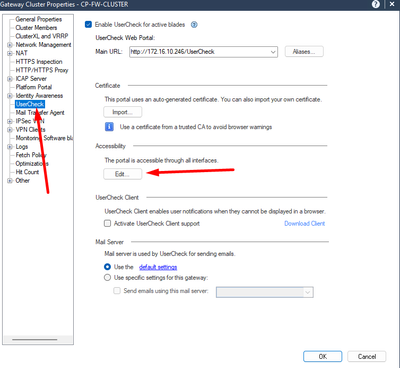Screen dimensions: 400x368
Task: Close the Gateway Cluster Properties dialog
Action: 392,4
